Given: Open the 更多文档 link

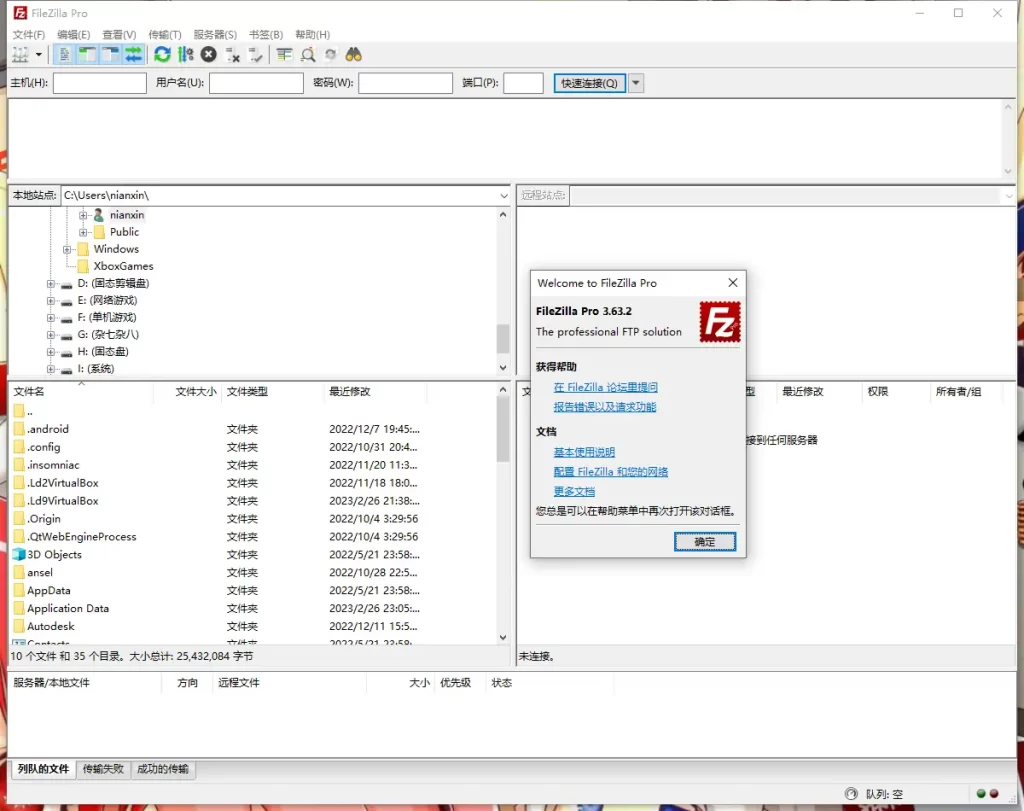Looking at the screenshot, I should [x=574, y=491].
